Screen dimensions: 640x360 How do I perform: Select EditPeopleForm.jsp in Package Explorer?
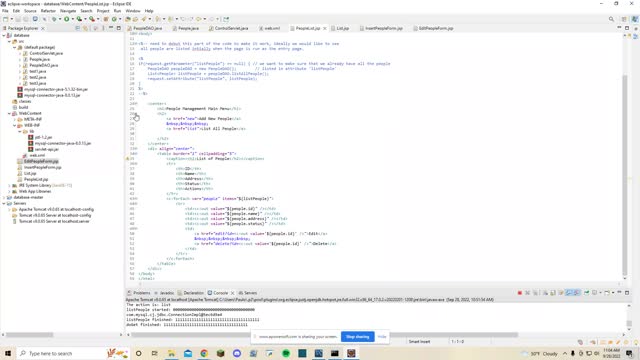41,162
